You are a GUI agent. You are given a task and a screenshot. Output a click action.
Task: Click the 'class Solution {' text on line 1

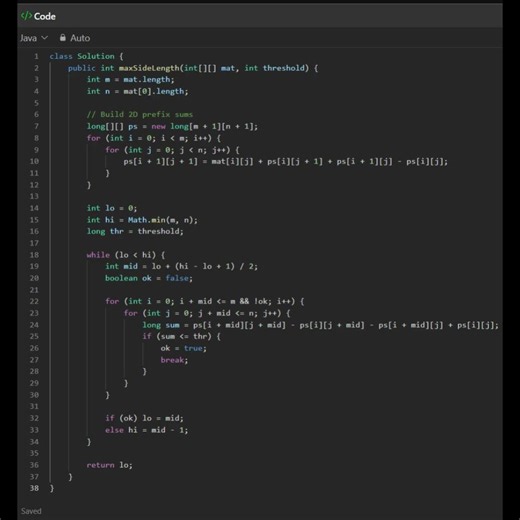point(86,56)
